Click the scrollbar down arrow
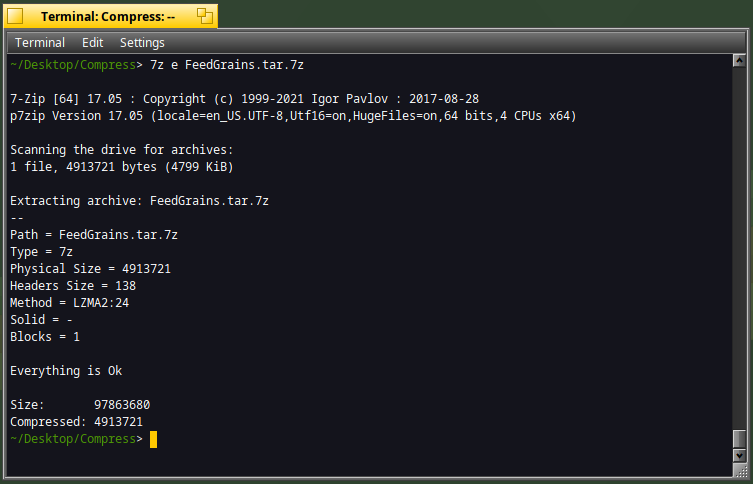Screen dimensions: 753x484 point(739,455)
